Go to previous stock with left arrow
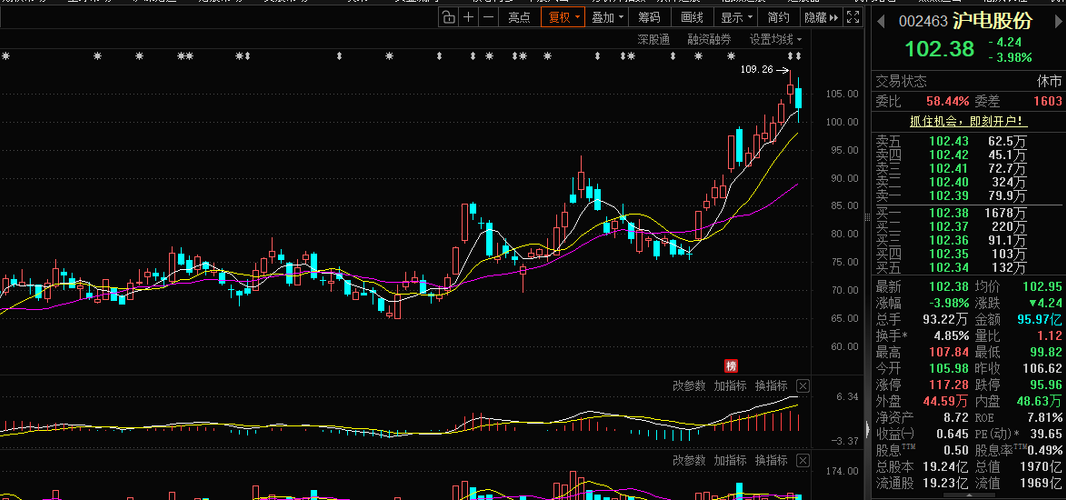Image resolution: width=1066 pixels, height=500 pixels. click(882, 22)
